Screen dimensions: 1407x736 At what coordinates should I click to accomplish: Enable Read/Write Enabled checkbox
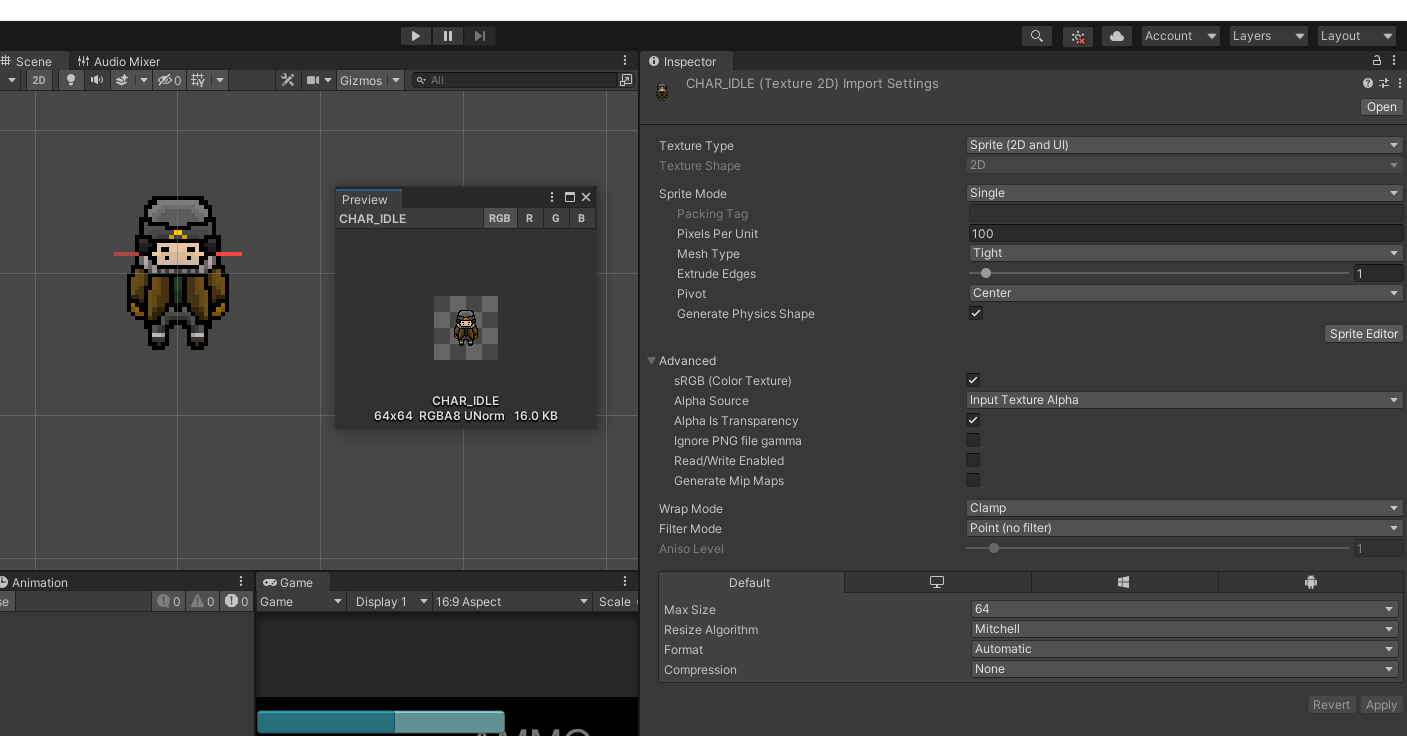973,460
